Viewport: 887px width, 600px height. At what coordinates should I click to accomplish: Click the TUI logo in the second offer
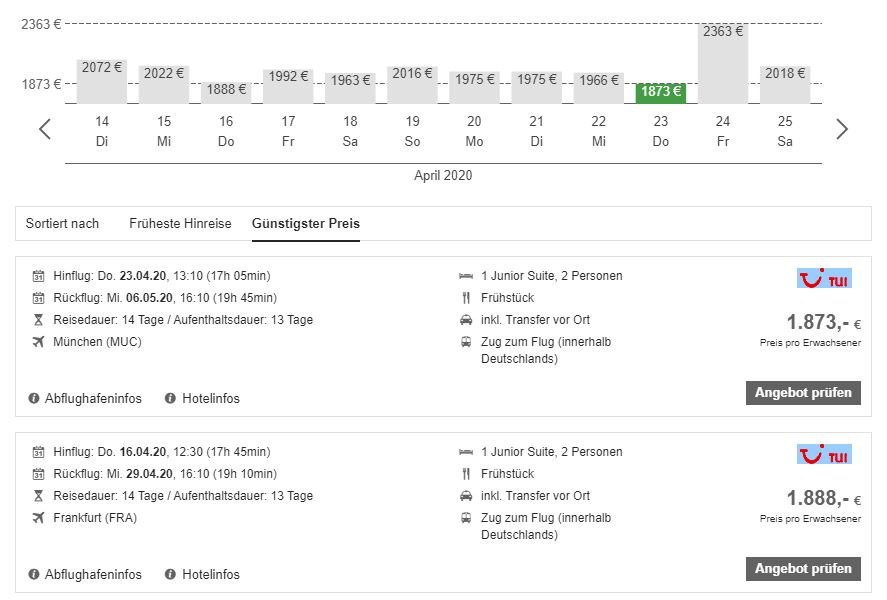coord(824,454)
